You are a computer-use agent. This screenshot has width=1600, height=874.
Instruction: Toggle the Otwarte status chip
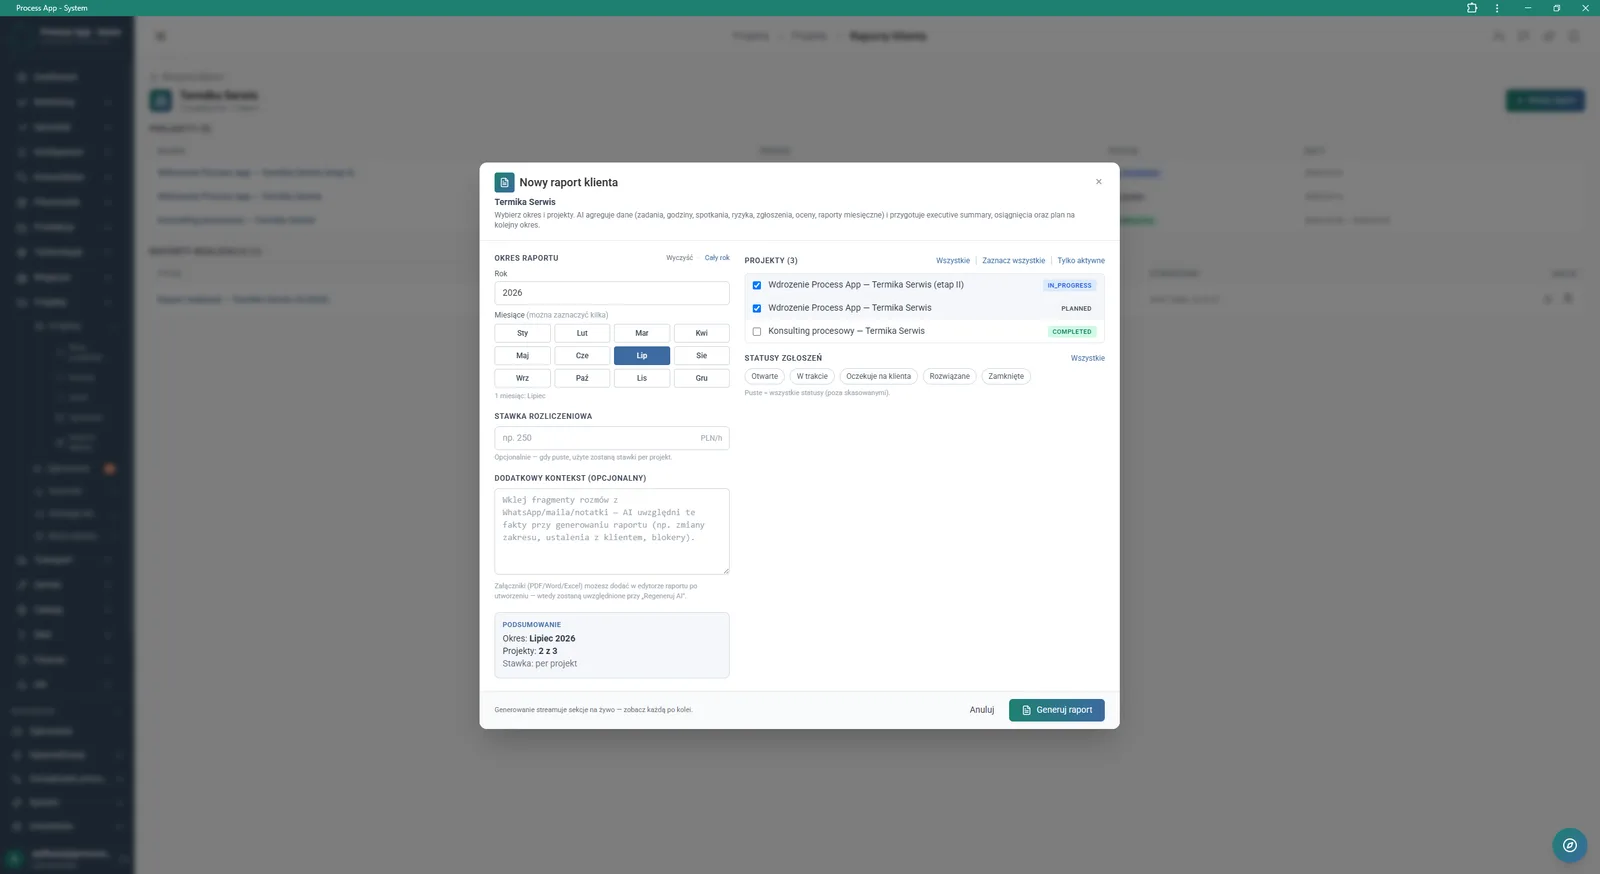point(765,377)
